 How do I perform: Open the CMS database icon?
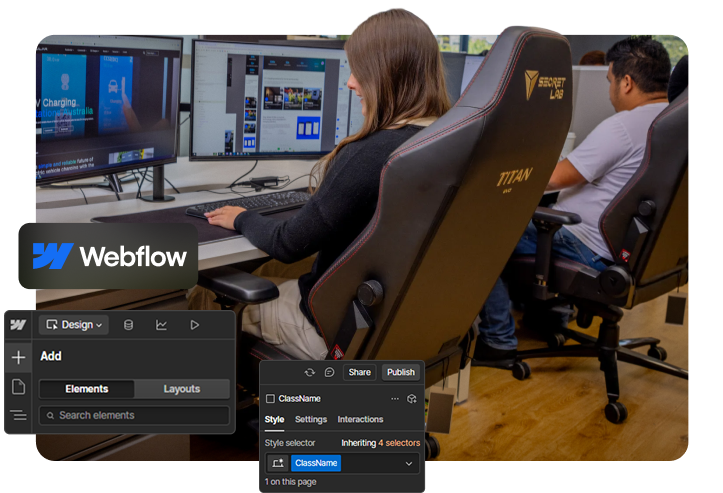tap(129, 325)
